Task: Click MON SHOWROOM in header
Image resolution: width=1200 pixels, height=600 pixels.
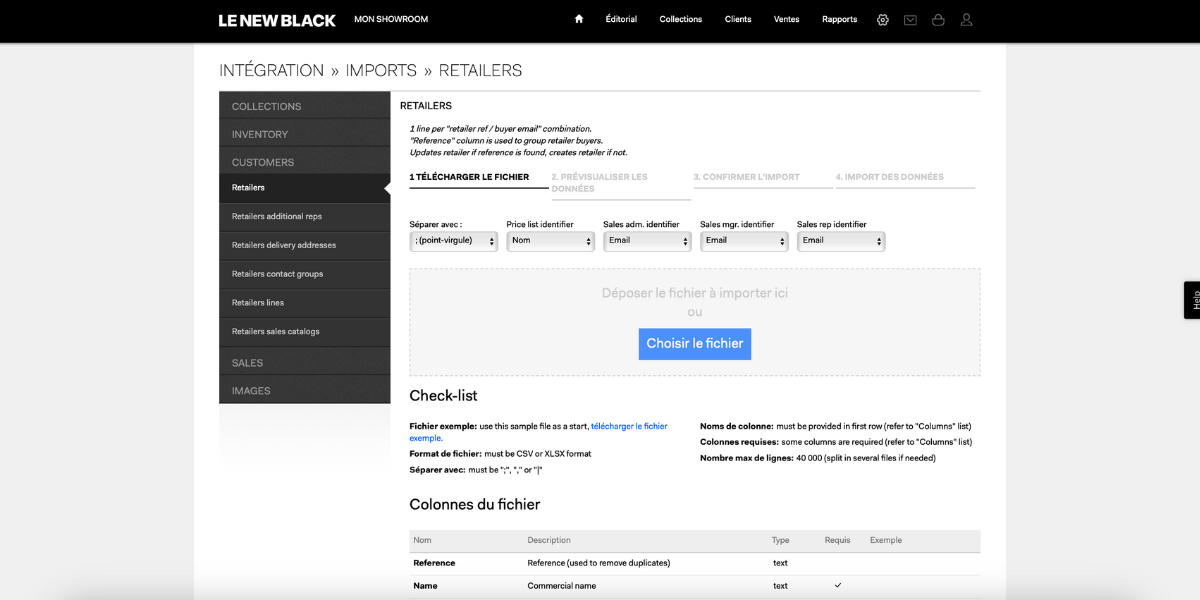Action: 391,19
